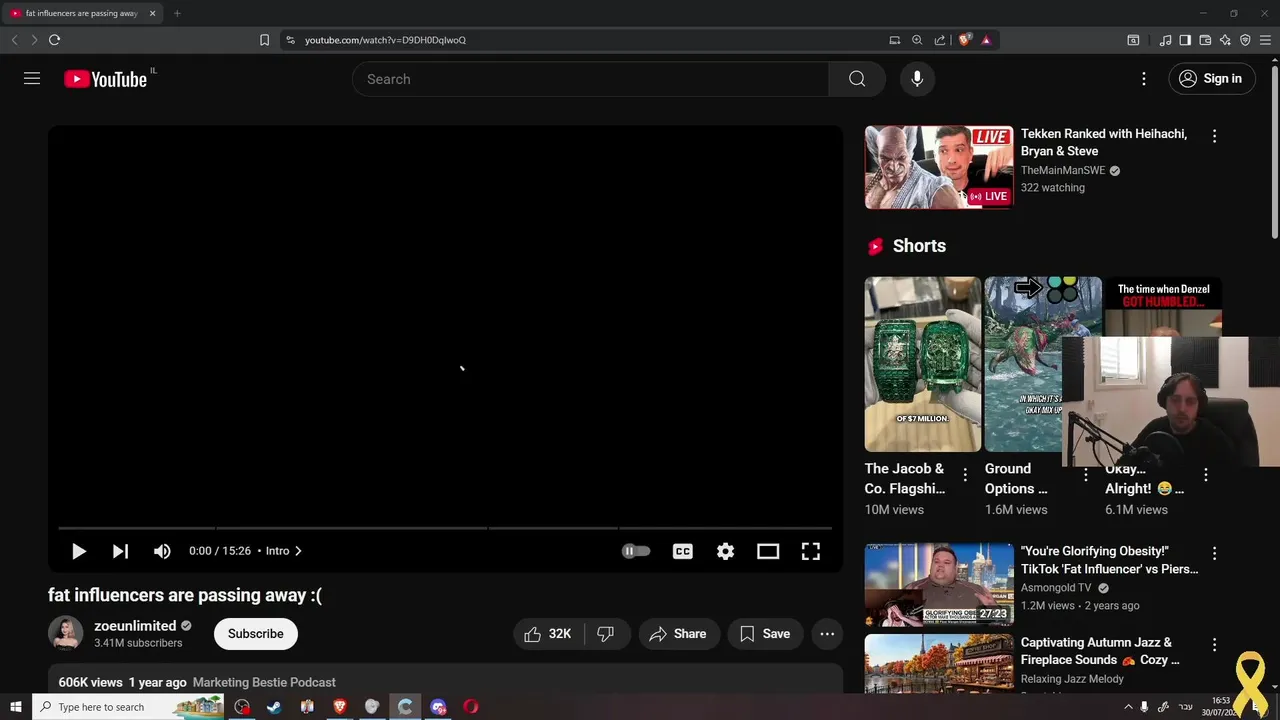1280x720 pixels.
Task: Open the music playlist icon
Action: [x=1165, y=40]
